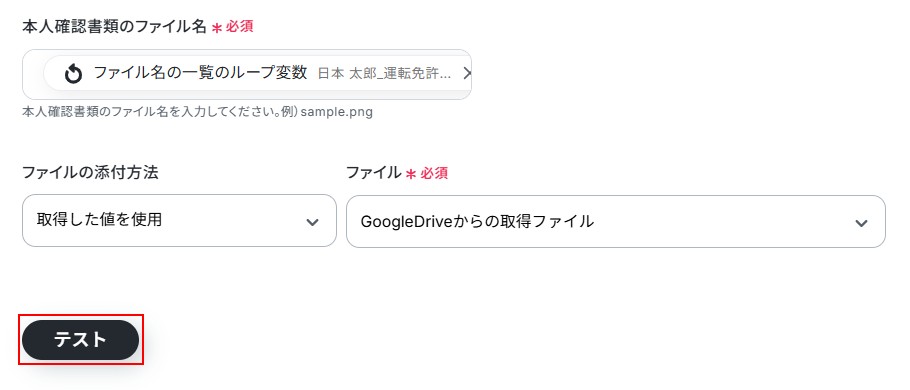The width and height of the screenshot is (910, 390).
Task: Click the 必須 tag beside the ファイル label
Action: tap(434, 173)
